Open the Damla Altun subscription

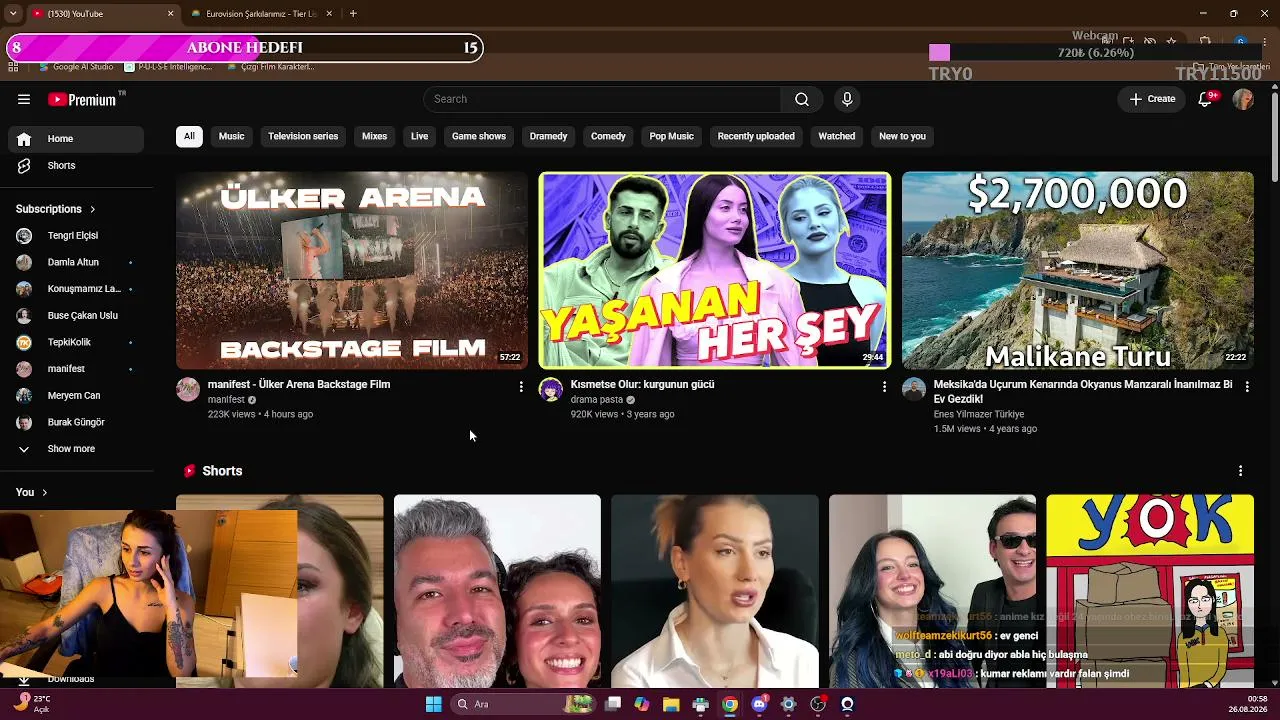coord(76,262)
